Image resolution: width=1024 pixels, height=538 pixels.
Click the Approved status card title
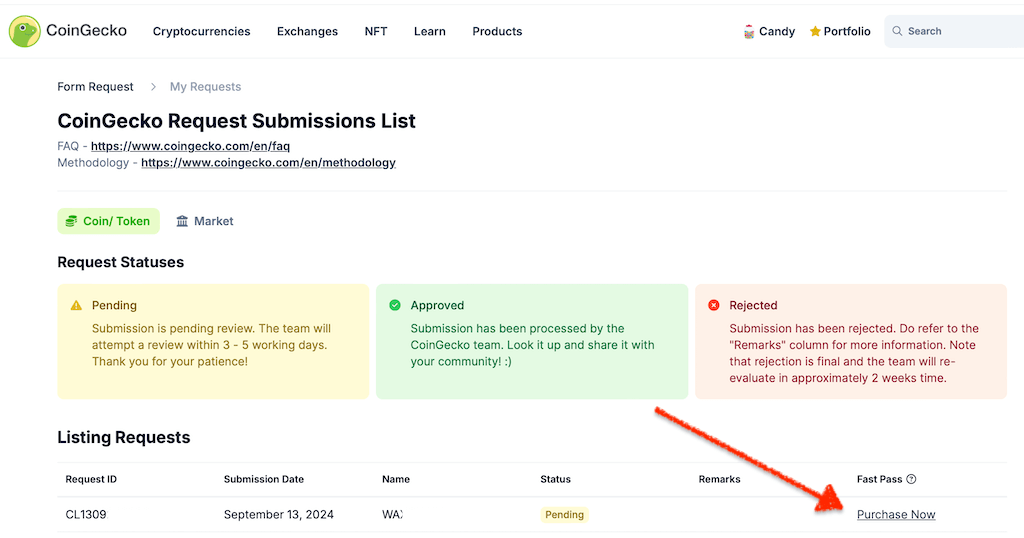click(437, 305)
